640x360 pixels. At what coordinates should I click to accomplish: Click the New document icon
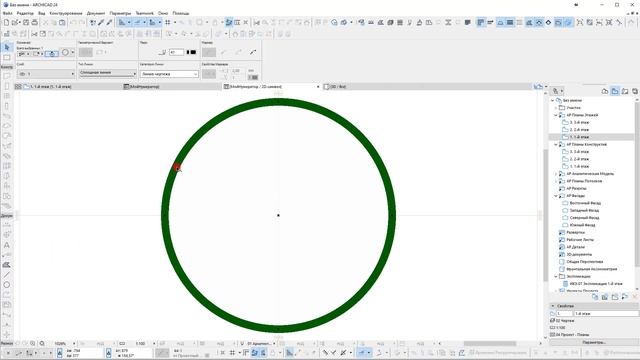[x=7, y=22]
